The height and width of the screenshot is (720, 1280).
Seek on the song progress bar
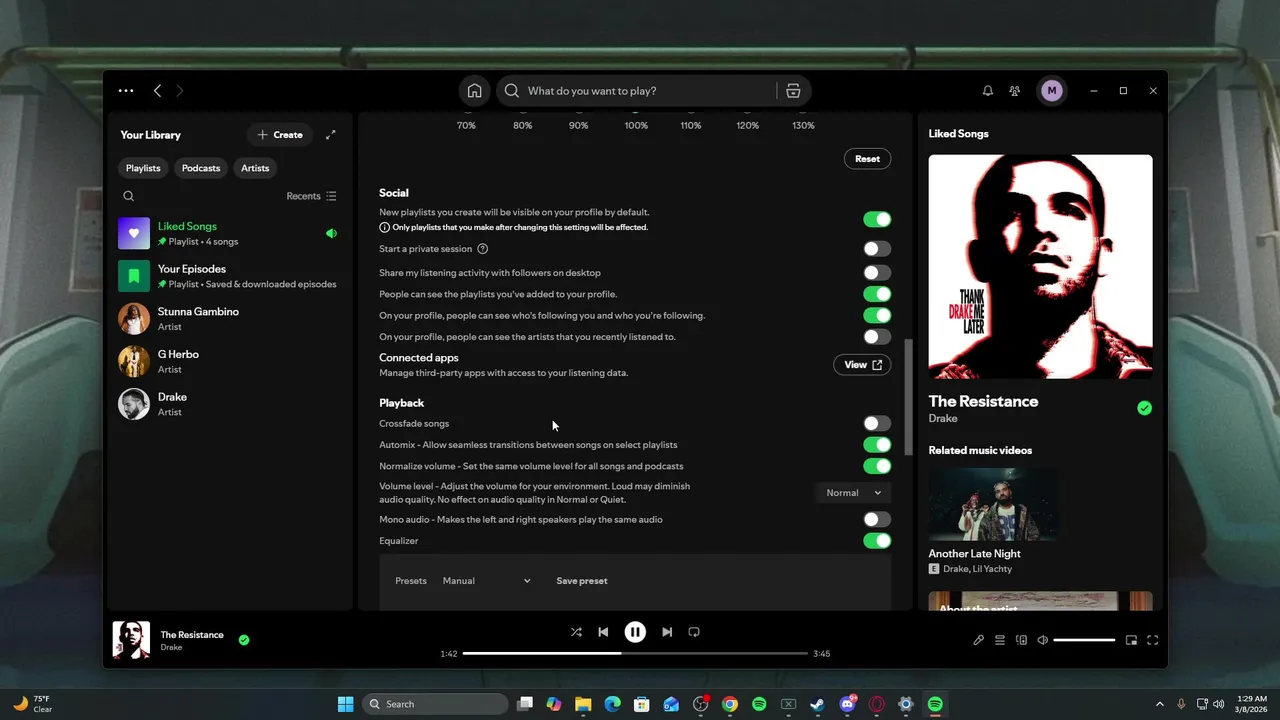[x=635, y=654]
